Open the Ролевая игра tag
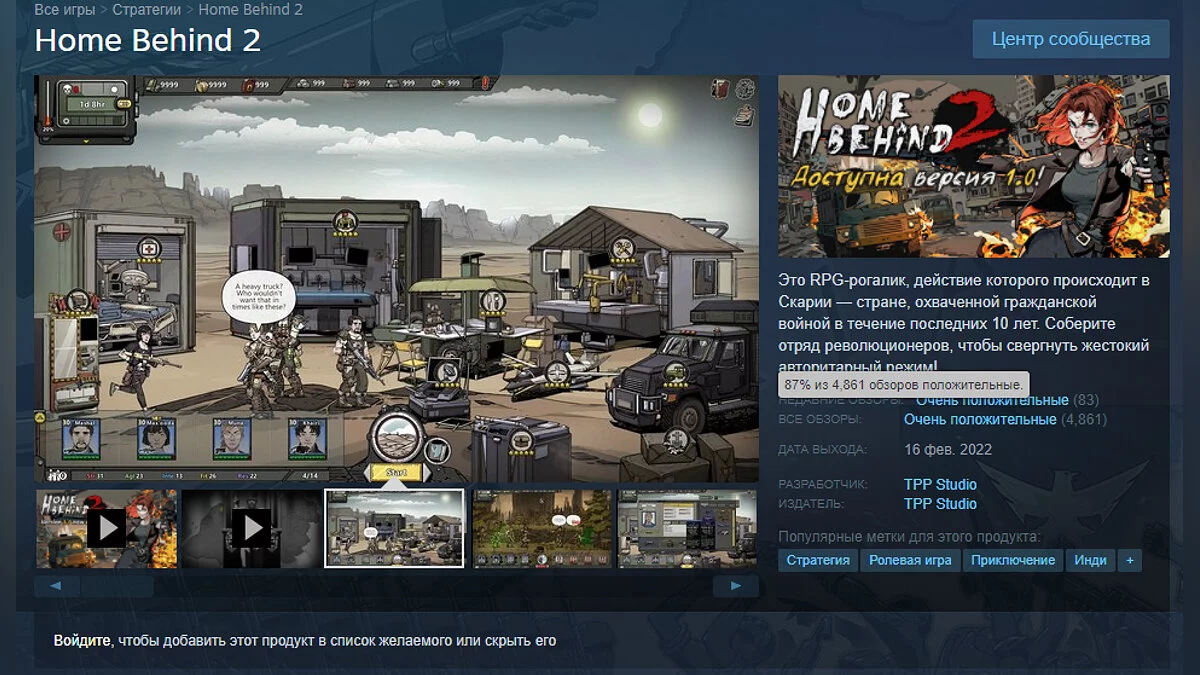The image size is (1200, 675). (x=910, y=560)
